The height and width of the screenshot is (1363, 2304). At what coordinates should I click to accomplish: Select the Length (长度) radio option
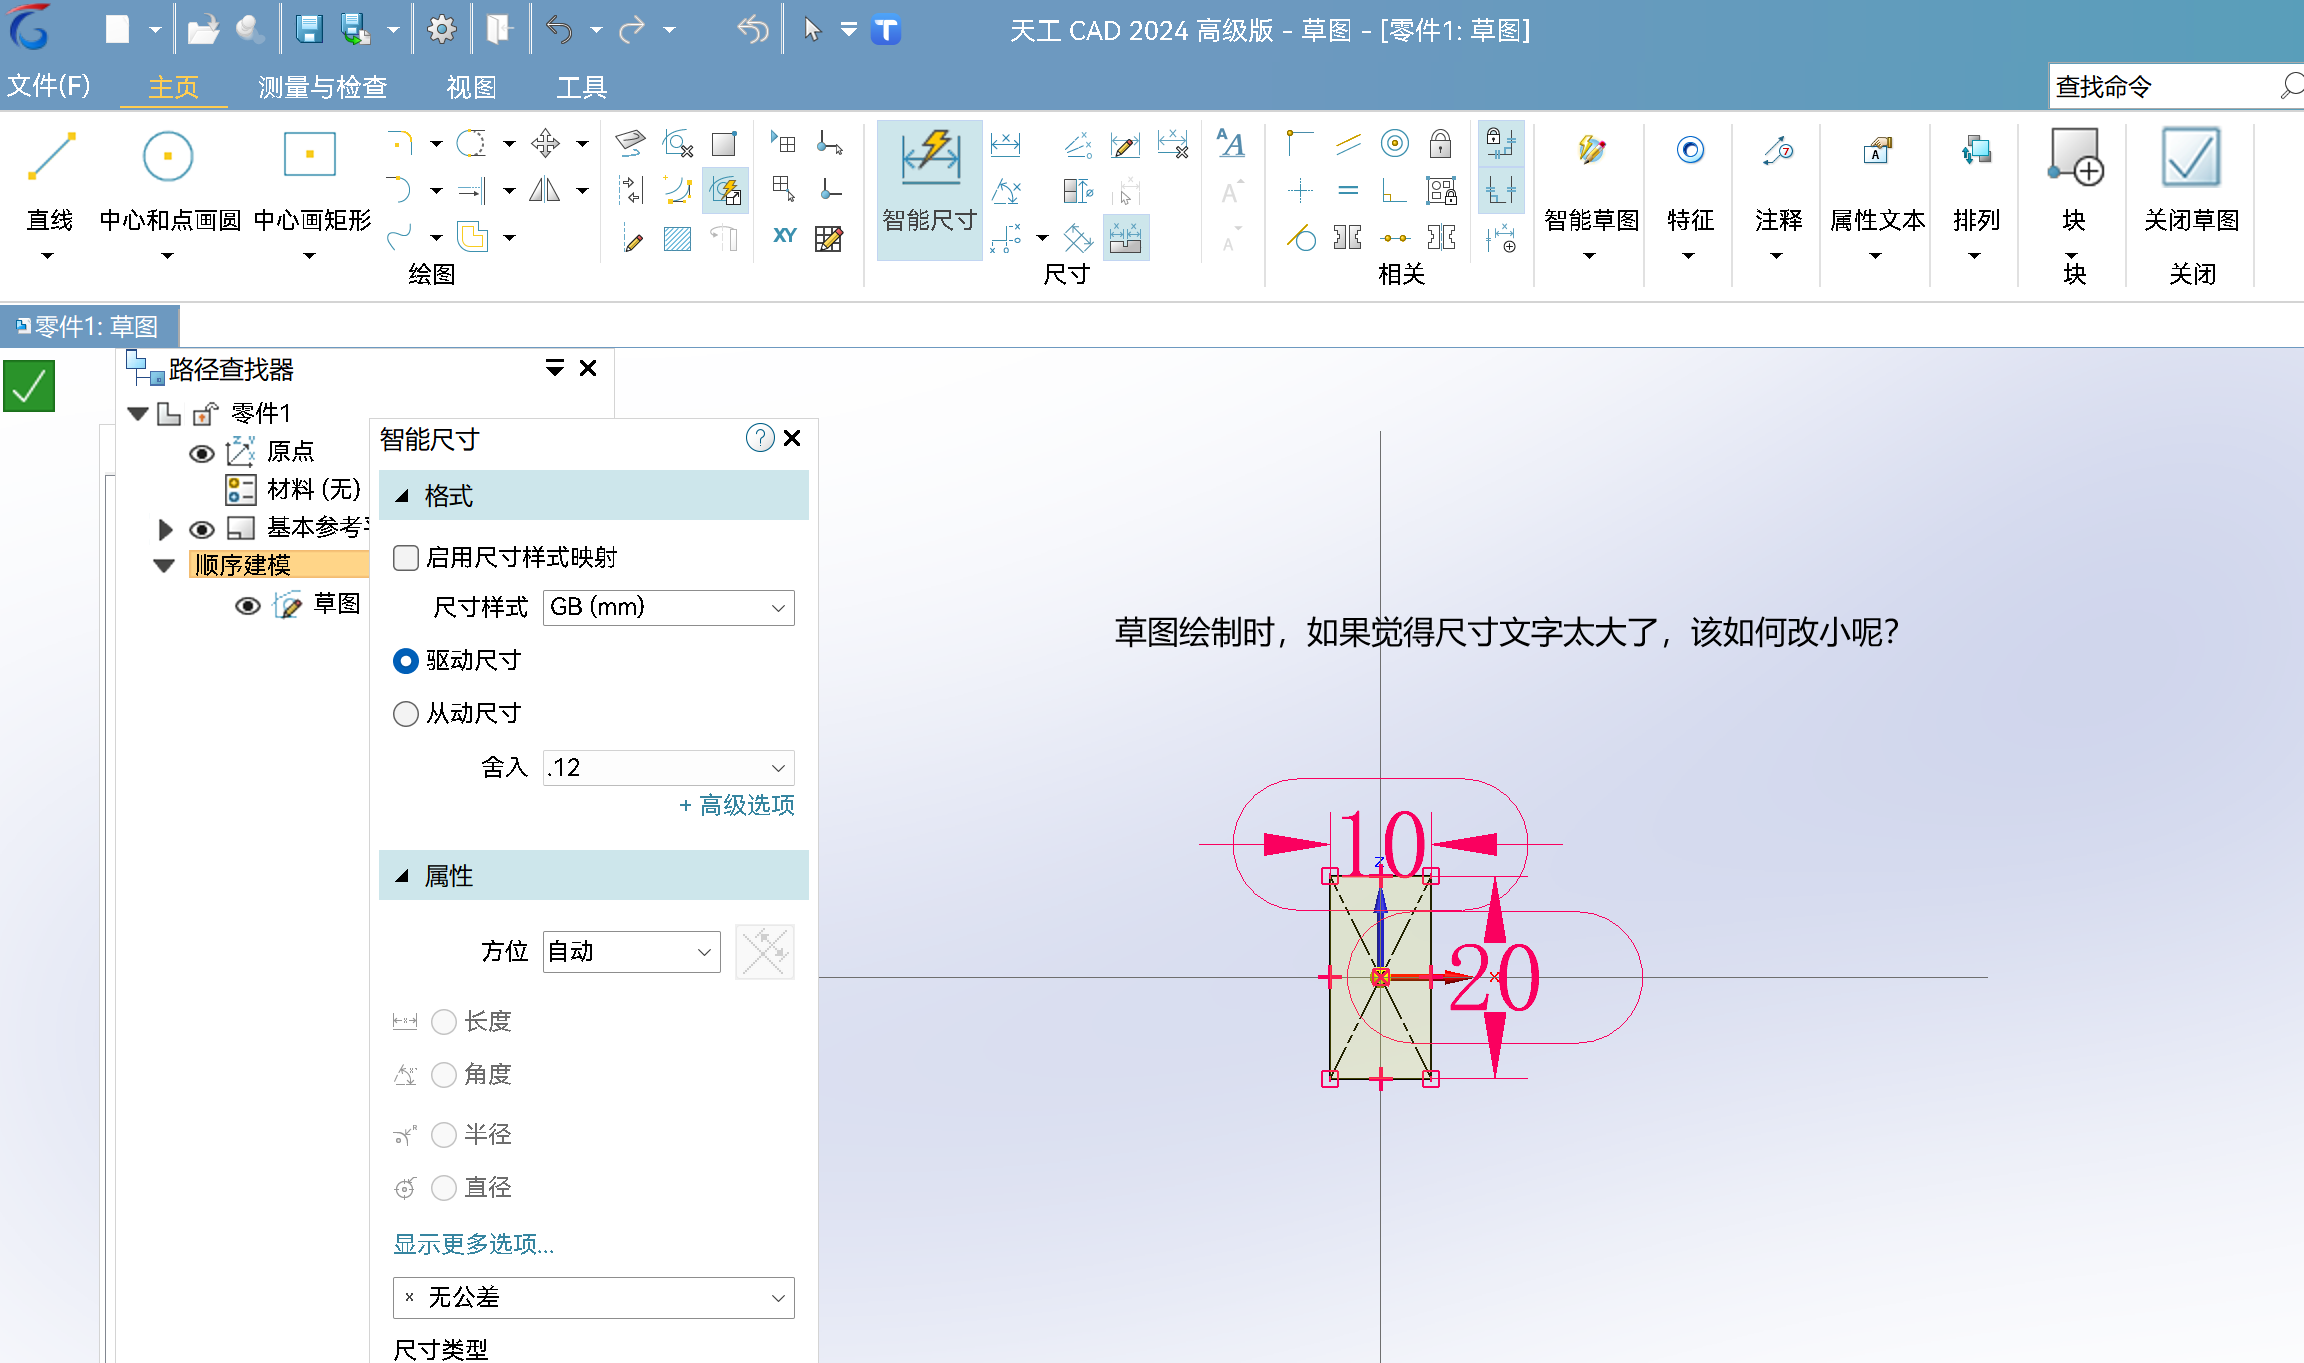point(444,1022)
